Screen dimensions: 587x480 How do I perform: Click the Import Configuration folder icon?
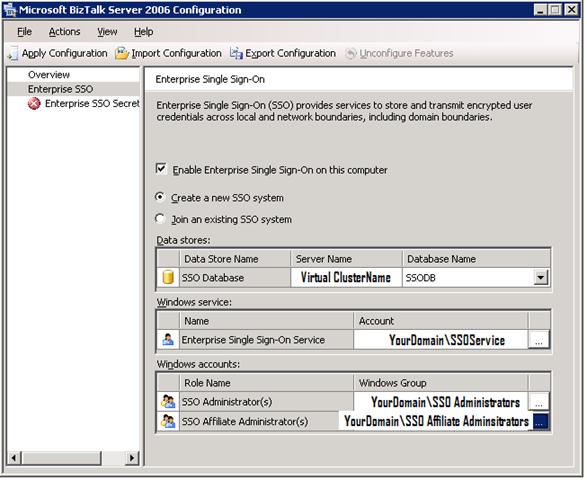pyautogui.click(x=122, y=53)
